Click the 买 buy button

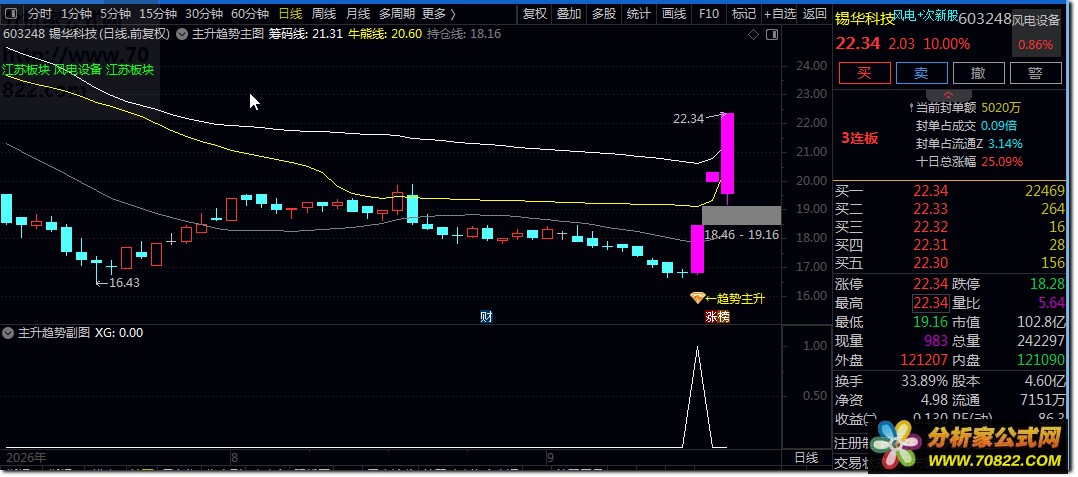tap(864, 73)
